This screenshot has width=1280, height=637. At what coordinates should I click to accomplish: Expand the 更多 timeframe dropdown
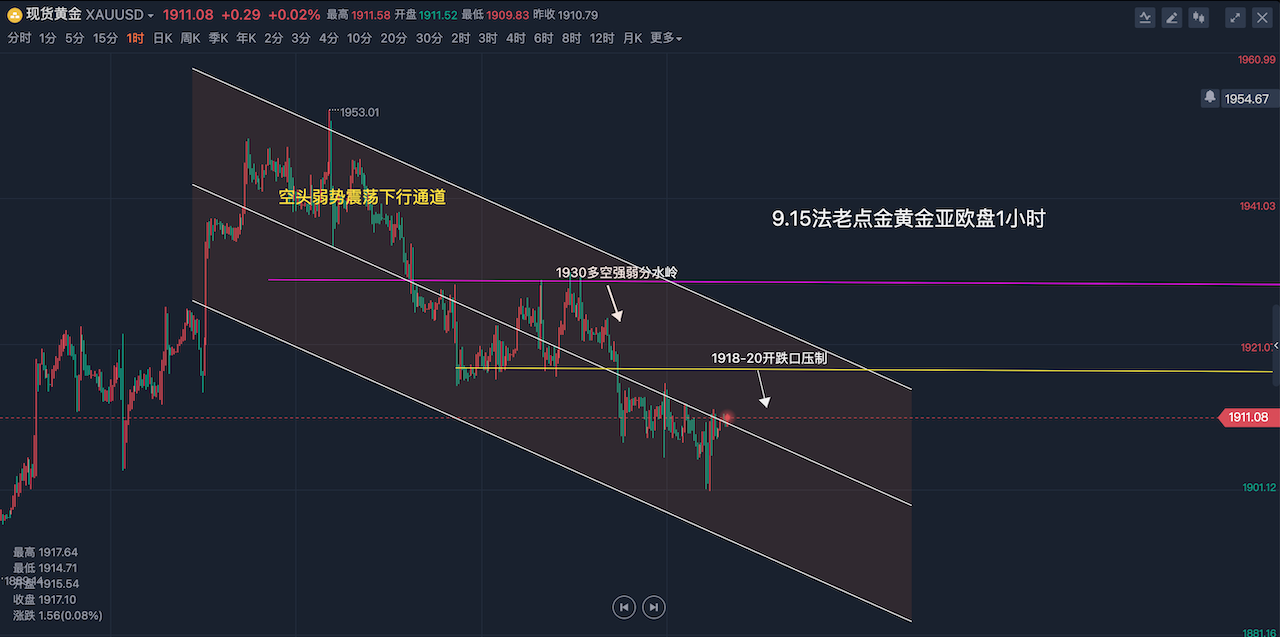(x=666, y=38)
